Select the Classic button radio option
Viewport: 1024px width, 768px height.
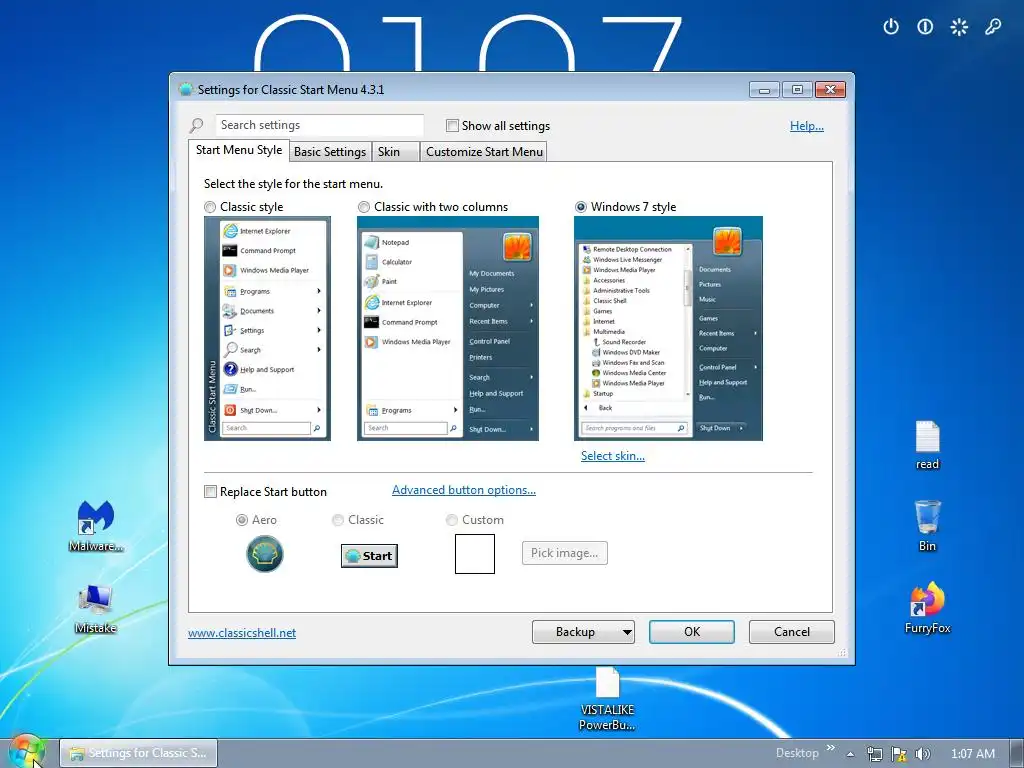click(x=338, y=520)
